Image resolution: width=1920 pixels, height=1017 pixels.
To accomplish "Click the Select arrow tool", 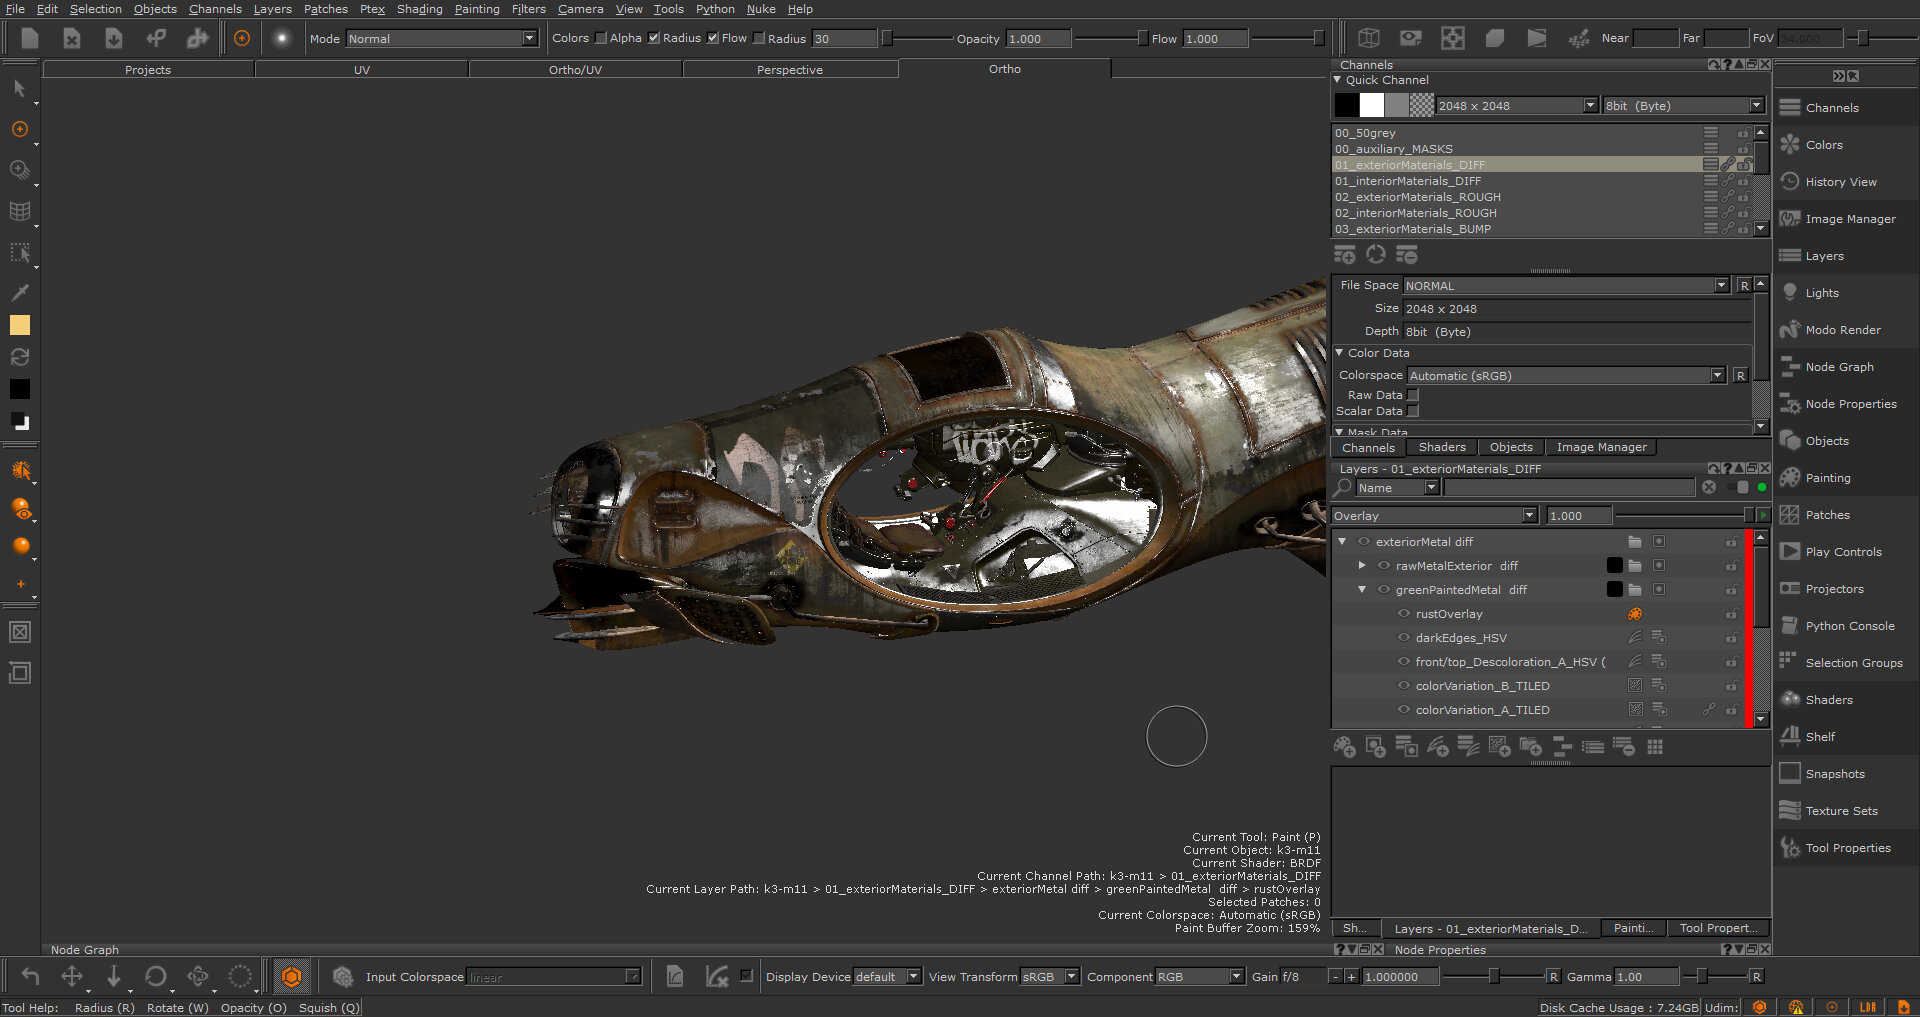I will point(19,89).
